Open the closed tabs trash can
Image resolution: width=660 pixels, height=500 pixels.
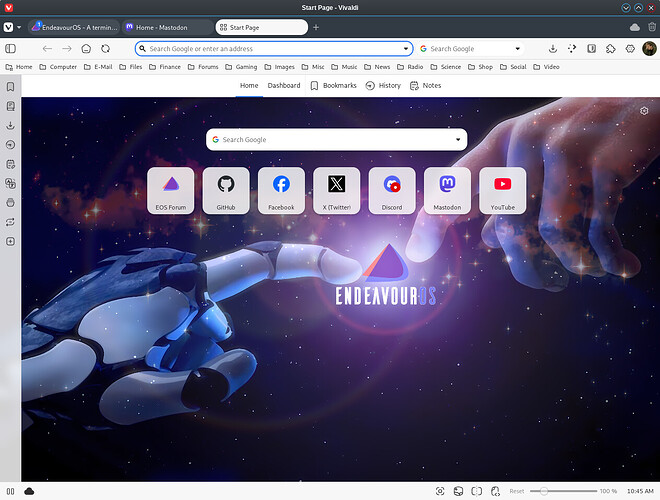(652, 27)
